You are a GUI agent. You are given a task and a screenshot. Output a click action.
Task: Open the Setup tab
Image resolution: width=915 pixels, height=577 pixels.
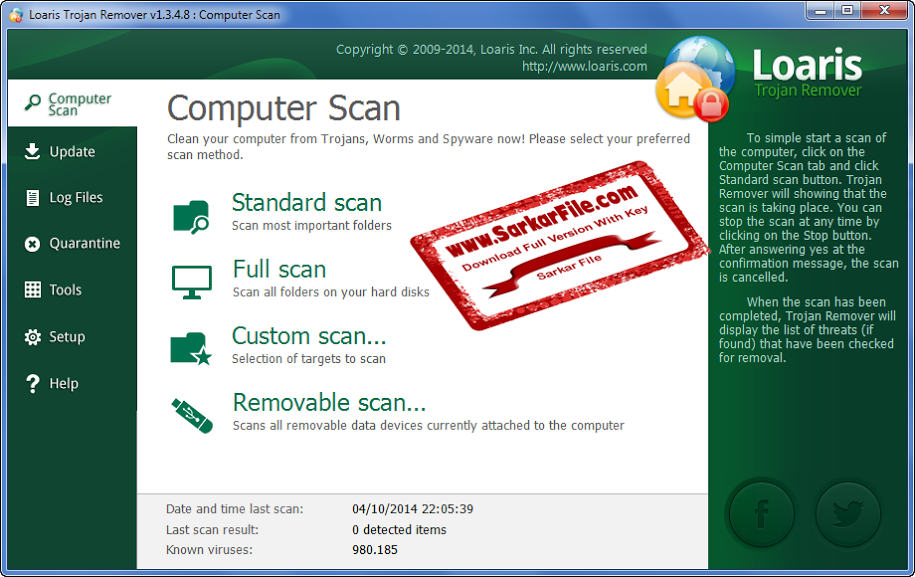tap(72, 337)
